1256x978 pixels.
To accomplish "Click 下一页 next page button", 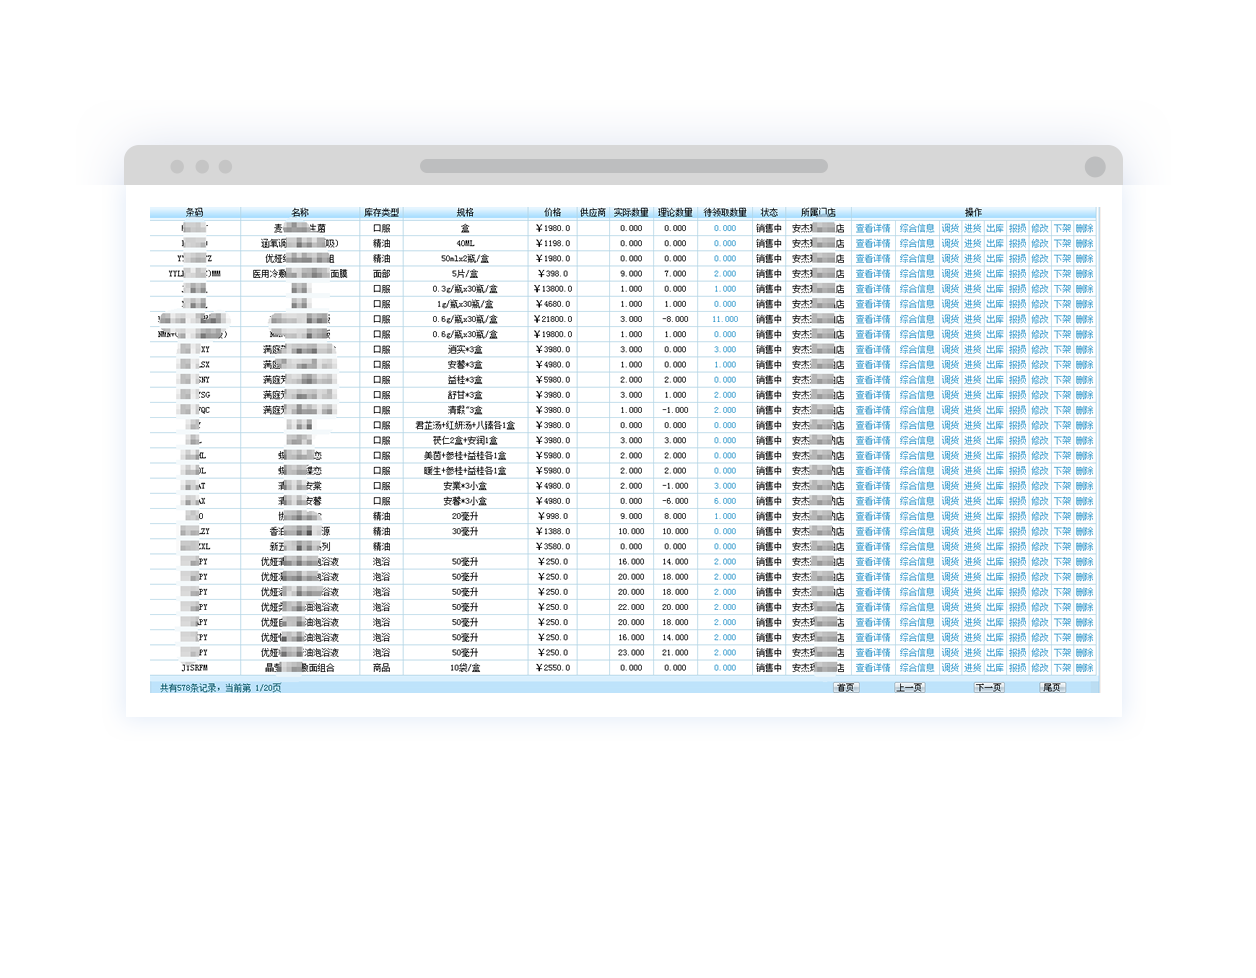I will point(988,688).
